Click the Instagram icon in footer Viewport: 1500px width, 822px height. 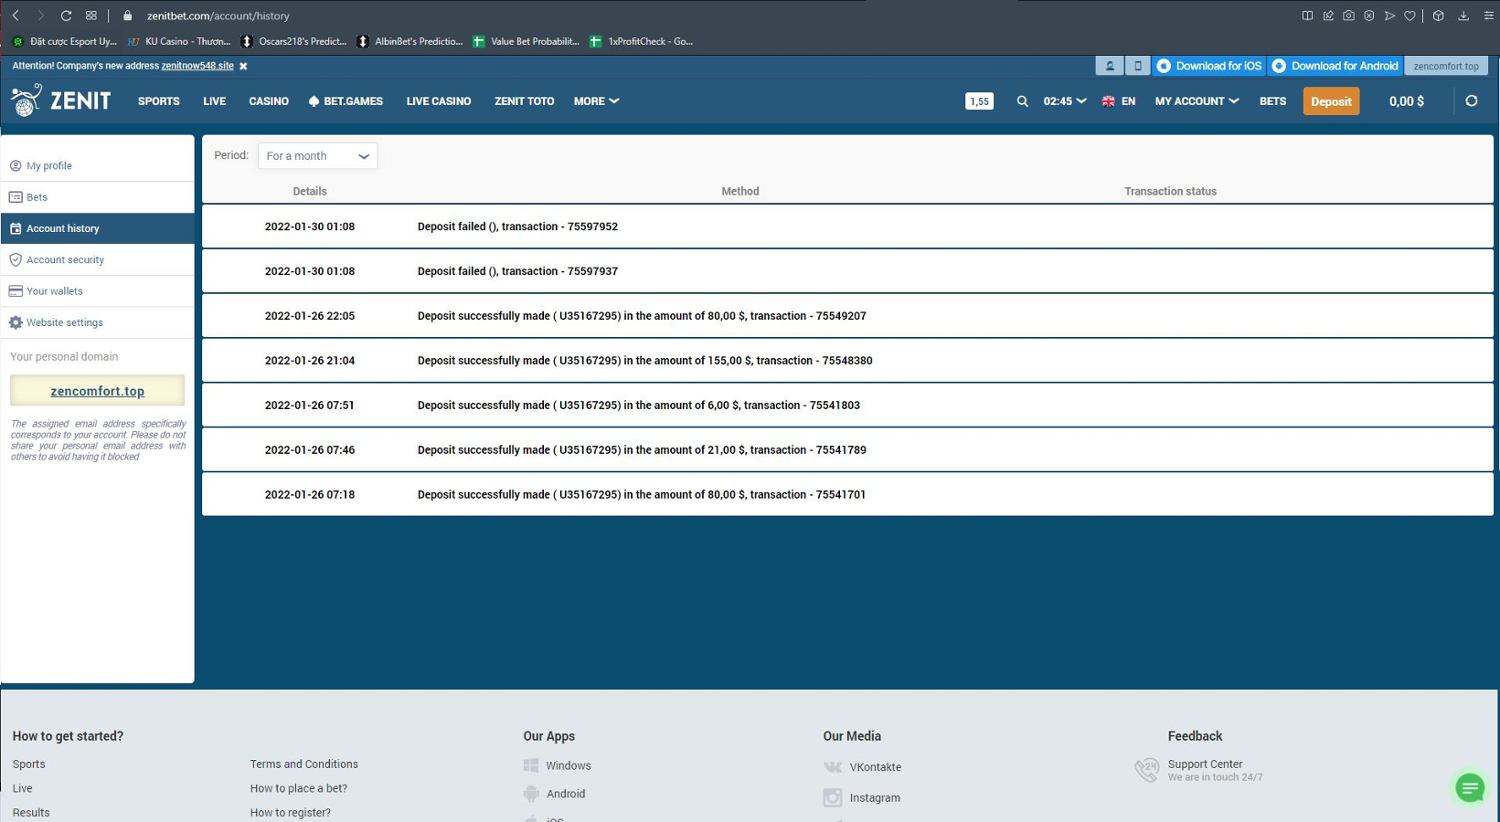click(x=832, y=797)
